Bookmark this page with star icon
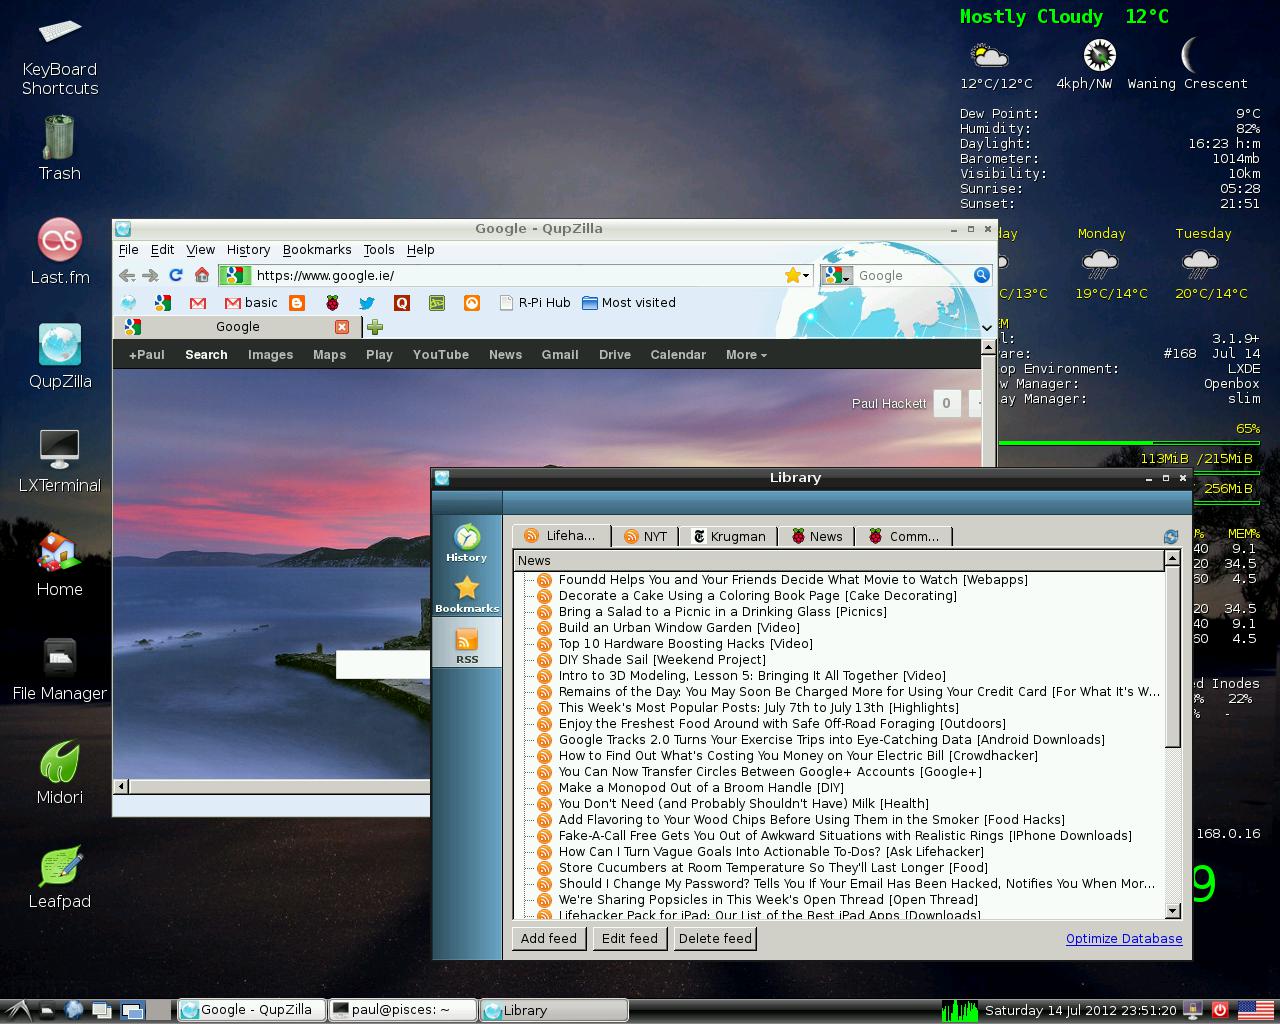Image resolution: width=1280 pixels, height=1024 pixels. 793,275
